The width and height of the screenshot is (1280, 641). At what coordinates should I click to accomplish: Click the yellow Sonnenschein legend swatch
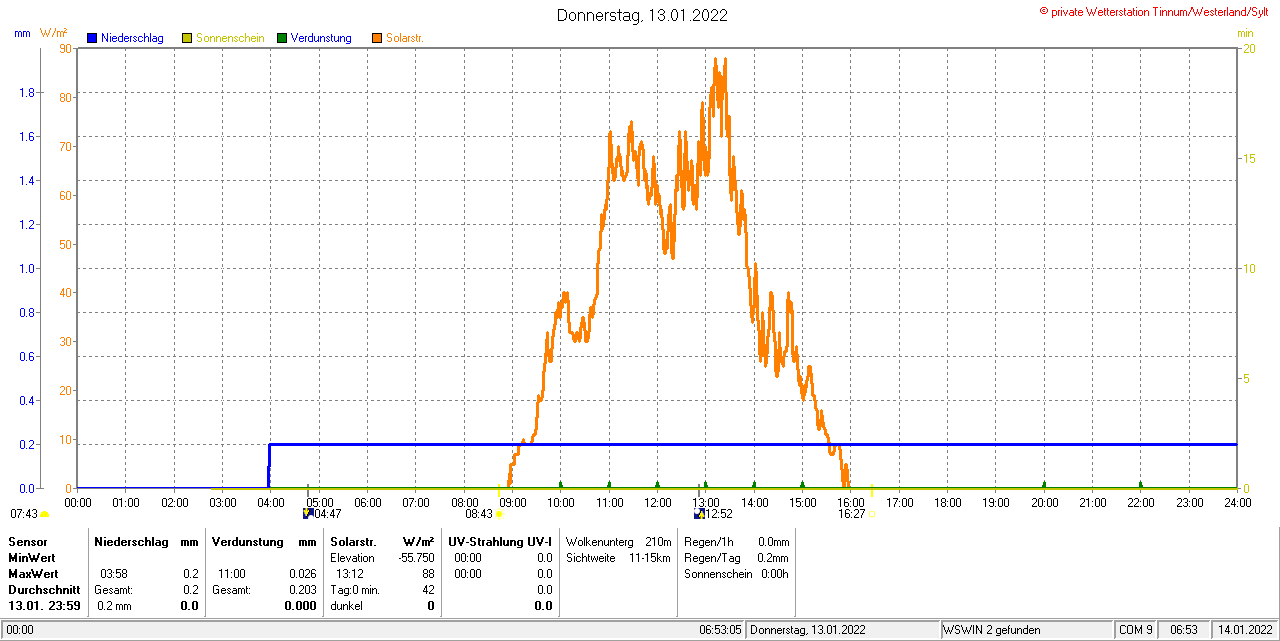click(187, 38)
